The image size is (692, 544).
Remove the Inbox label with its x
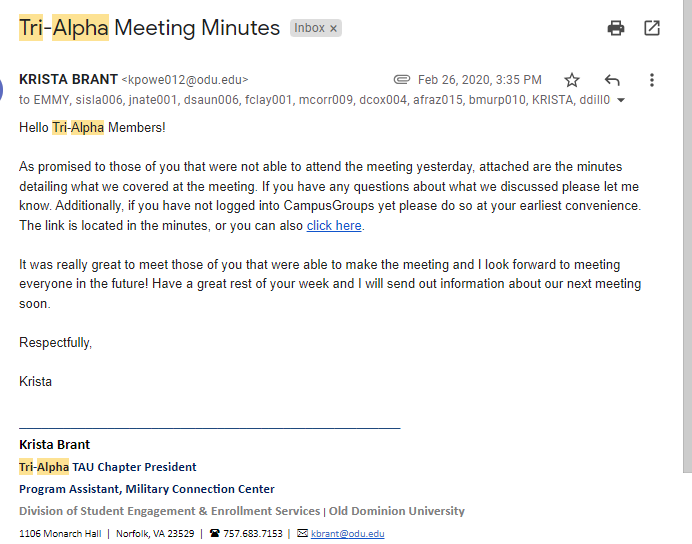334,29
